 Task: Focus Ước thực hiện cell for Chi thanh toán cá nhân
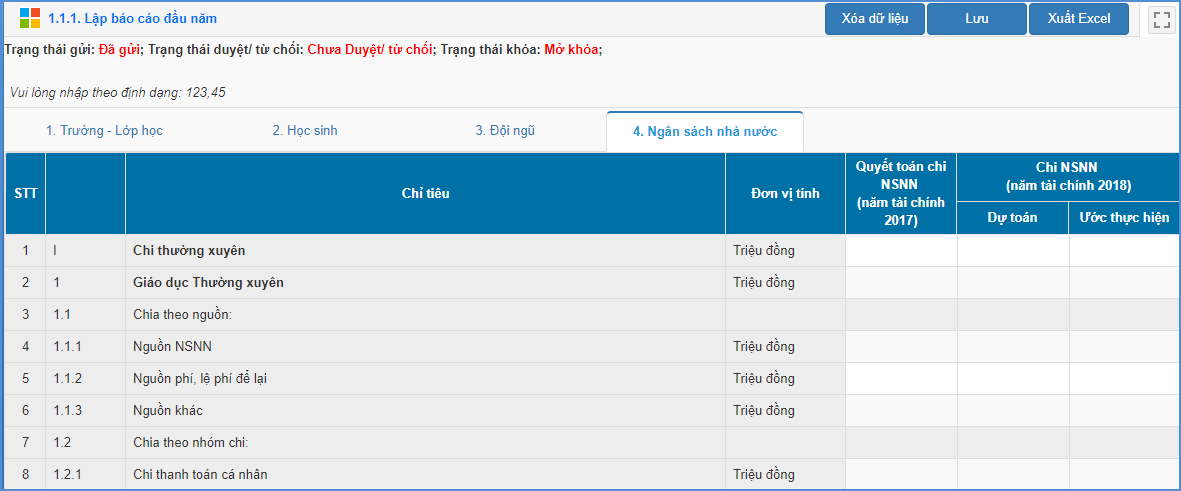pyautogui.click(x=1124, y=474)
